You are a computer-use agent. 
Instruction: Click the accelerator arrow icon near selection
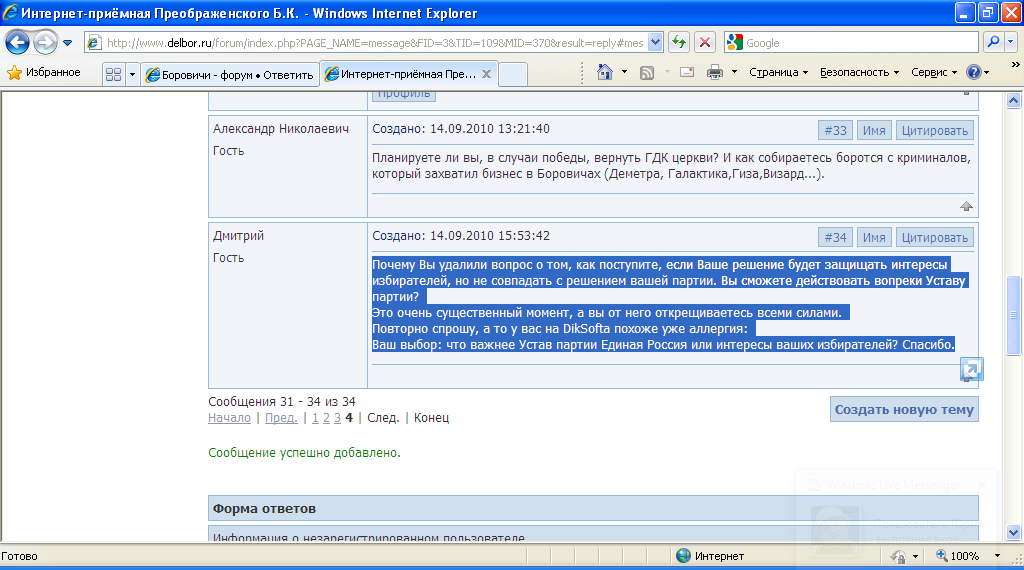pos(971,370)
